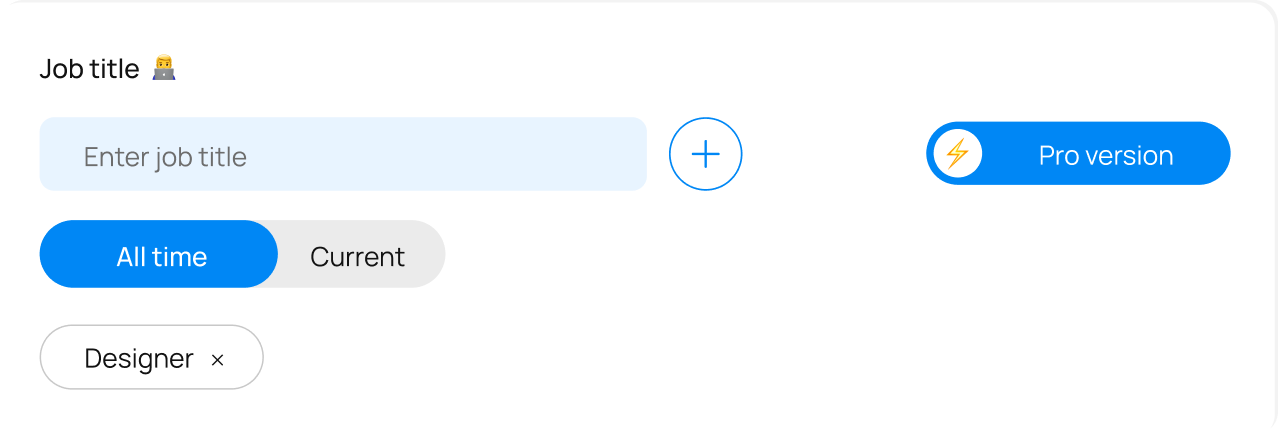Select the blue All time segment
Screen dimensions: 1278x435
click(160, 256)
